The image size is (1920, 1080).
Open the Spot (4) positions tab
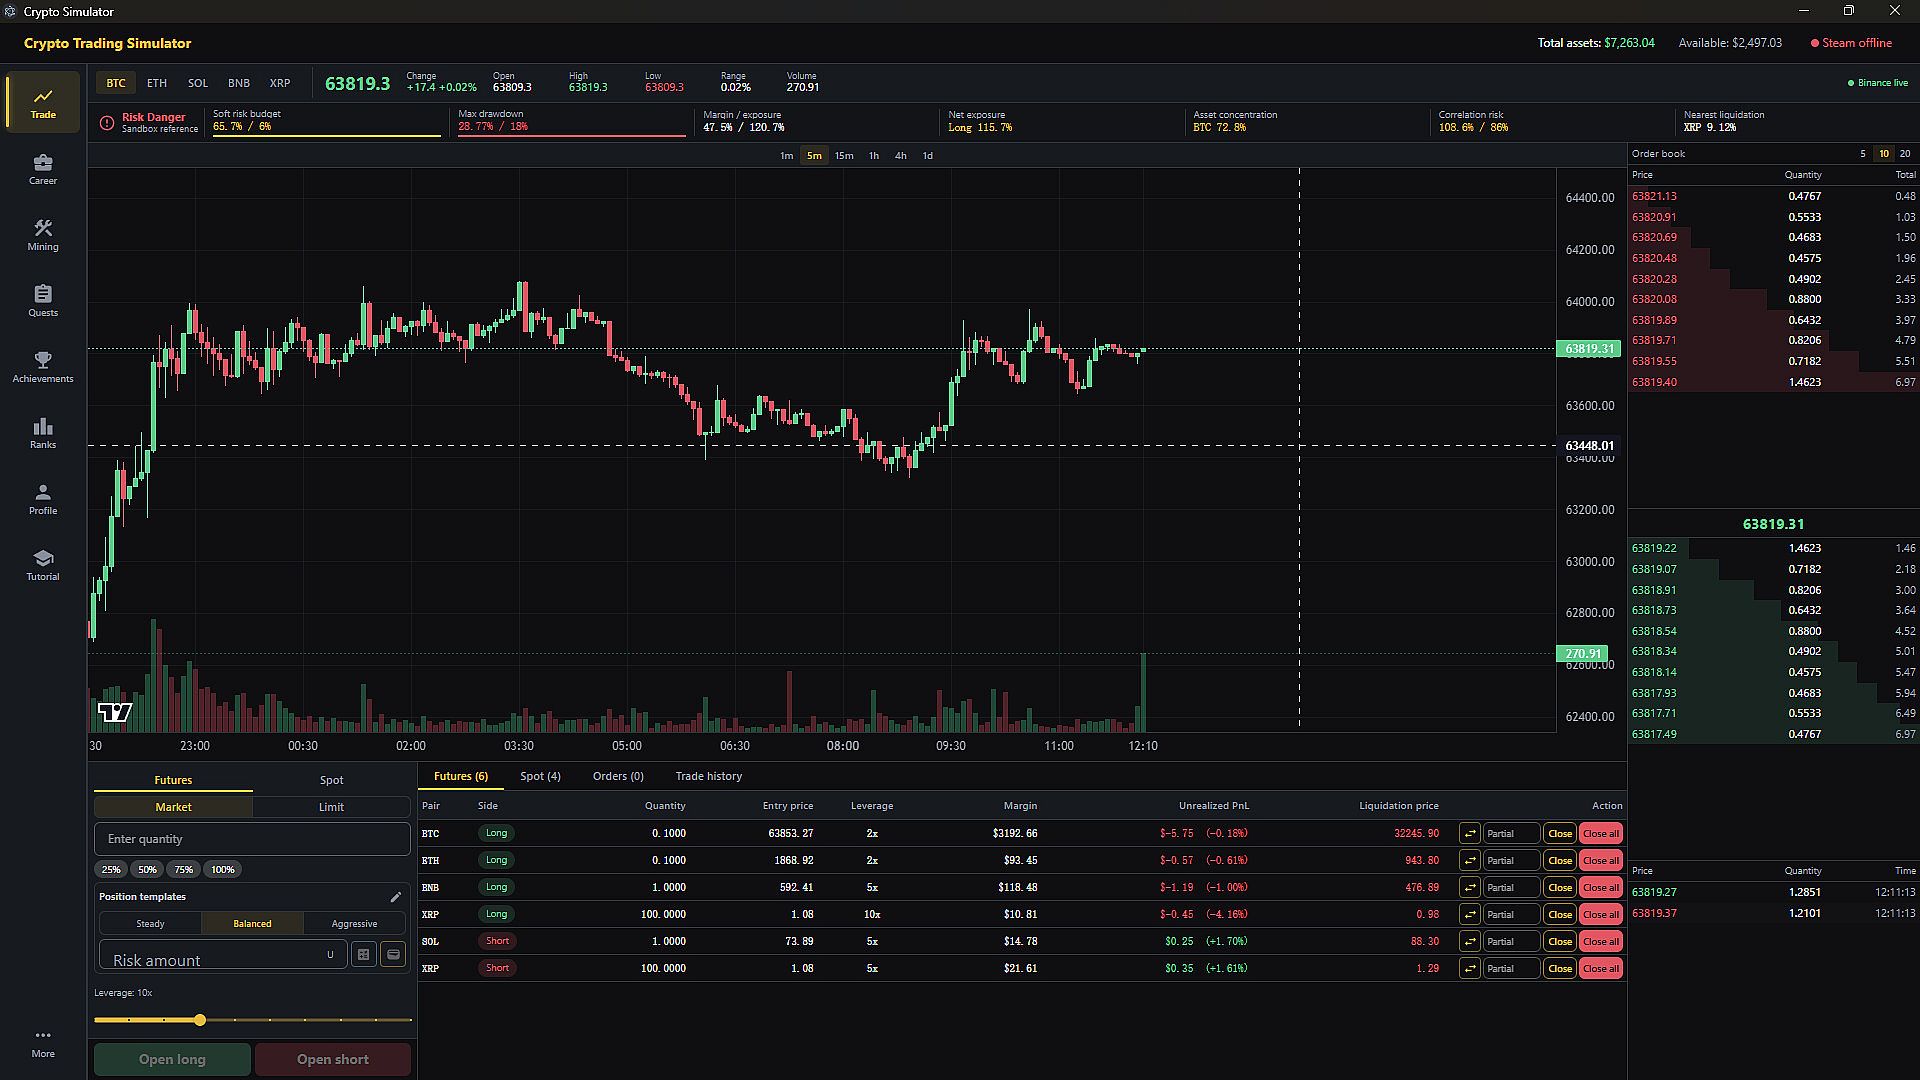point(540,776)
